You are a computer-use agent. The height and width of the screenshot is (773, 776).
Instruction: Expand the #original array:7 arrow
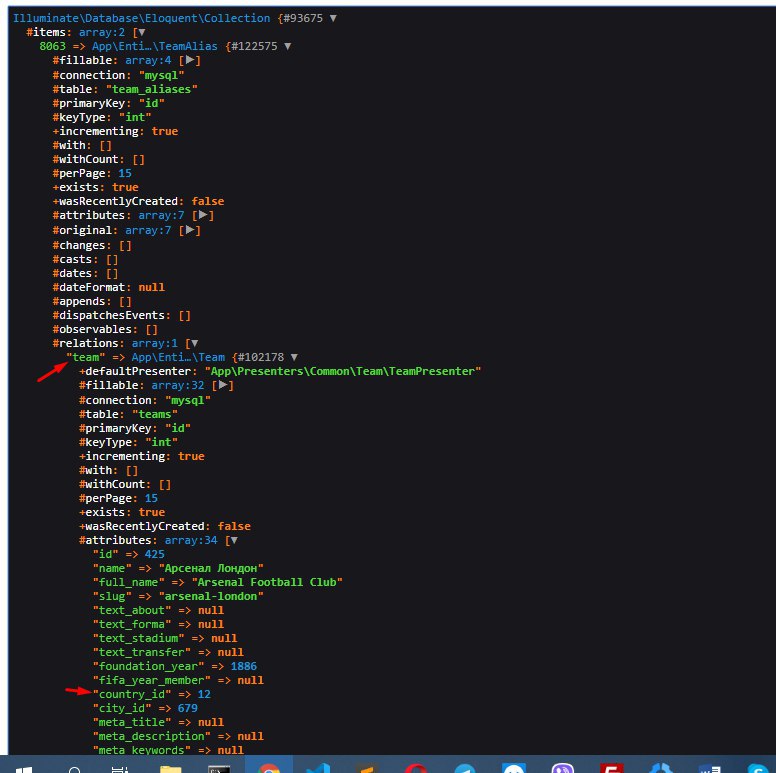tap(190, 230)
